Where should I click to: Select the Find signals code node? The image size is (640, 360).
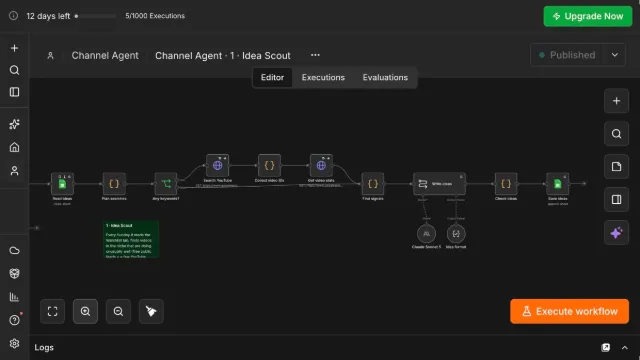(373, 184)
